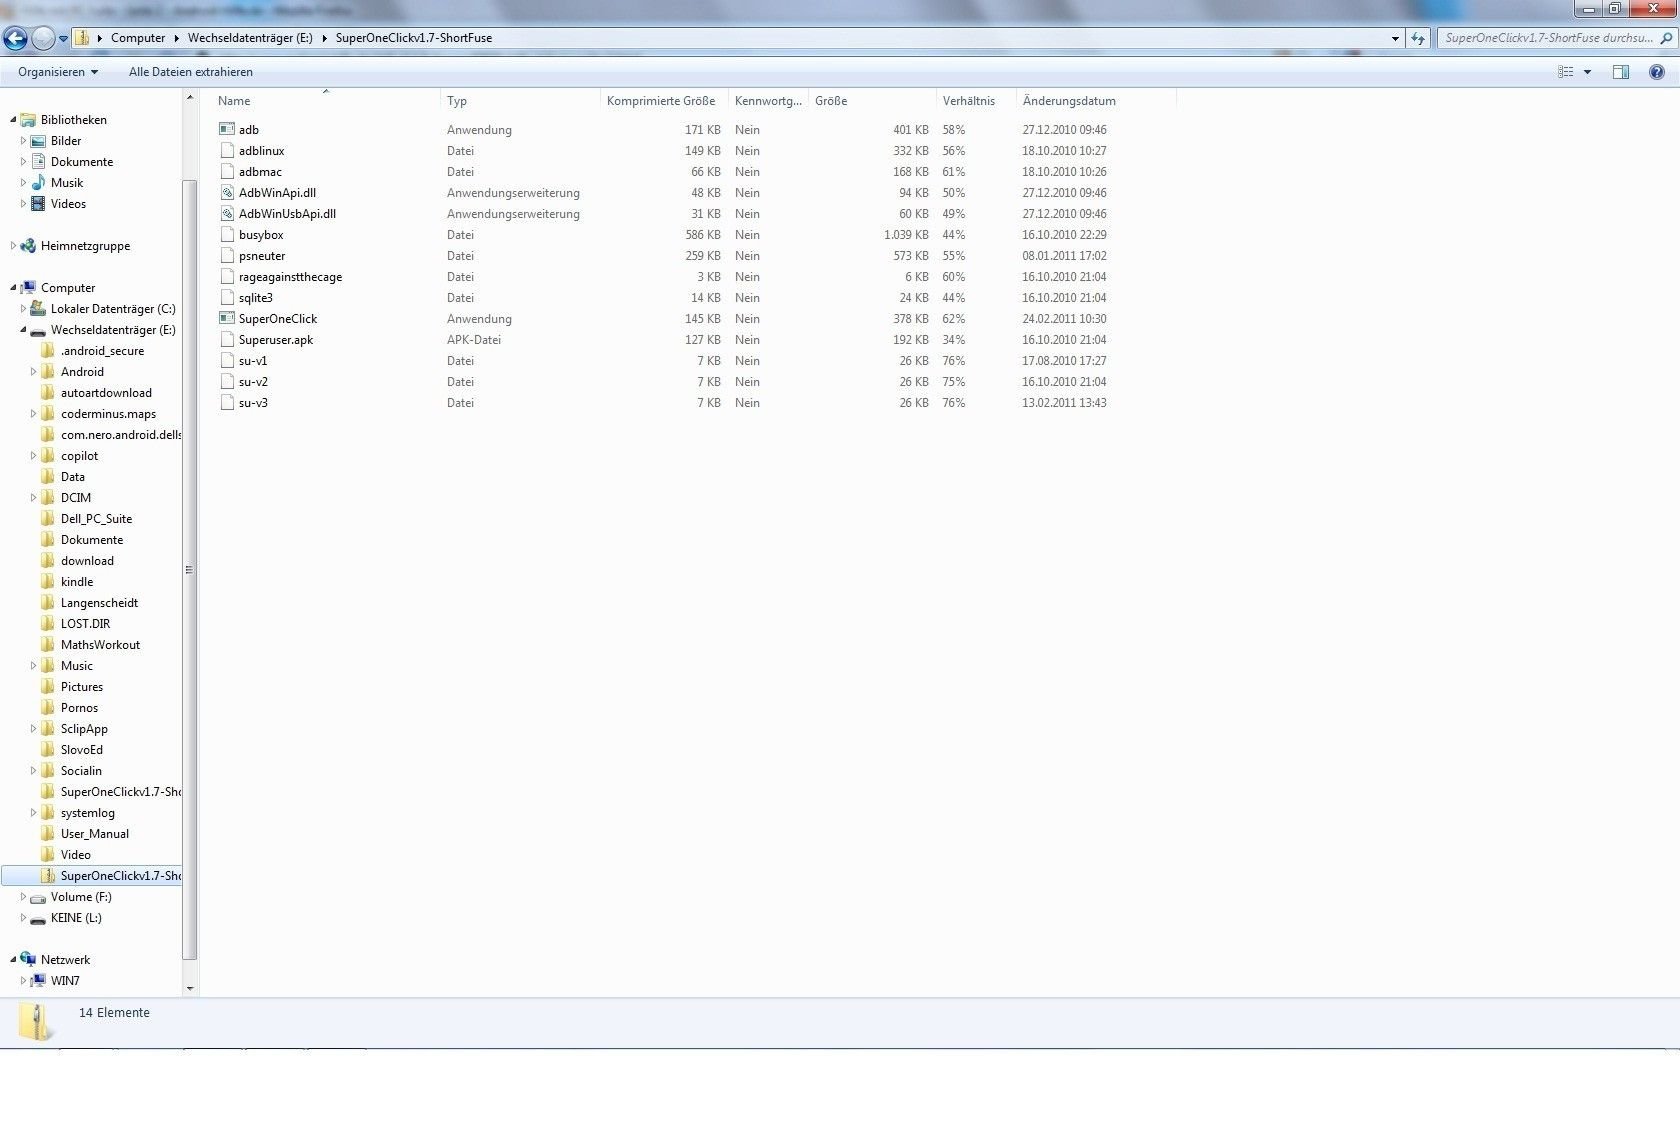Screen dimensions: 1680x1141
Task: Select the AdbWinUsbApi.dll file icon
Action: 227,214
